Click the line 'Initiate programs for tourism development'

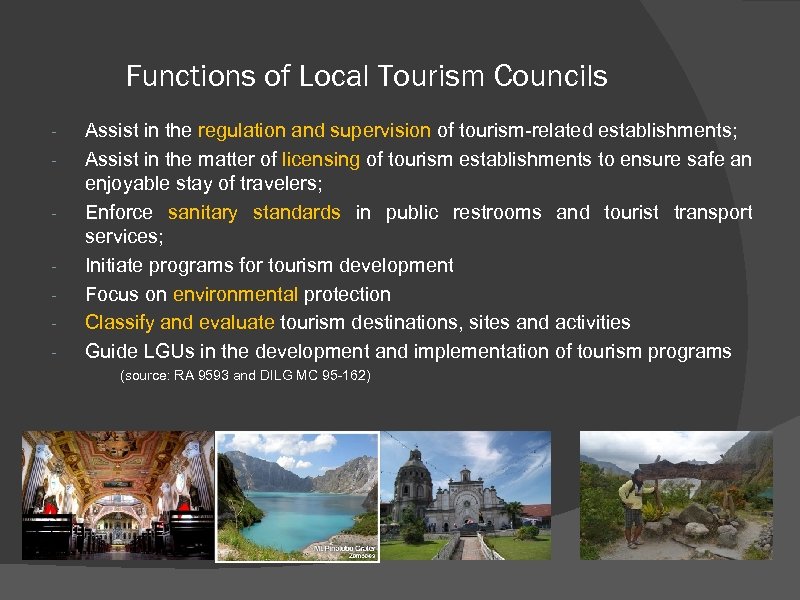(269, 265)
